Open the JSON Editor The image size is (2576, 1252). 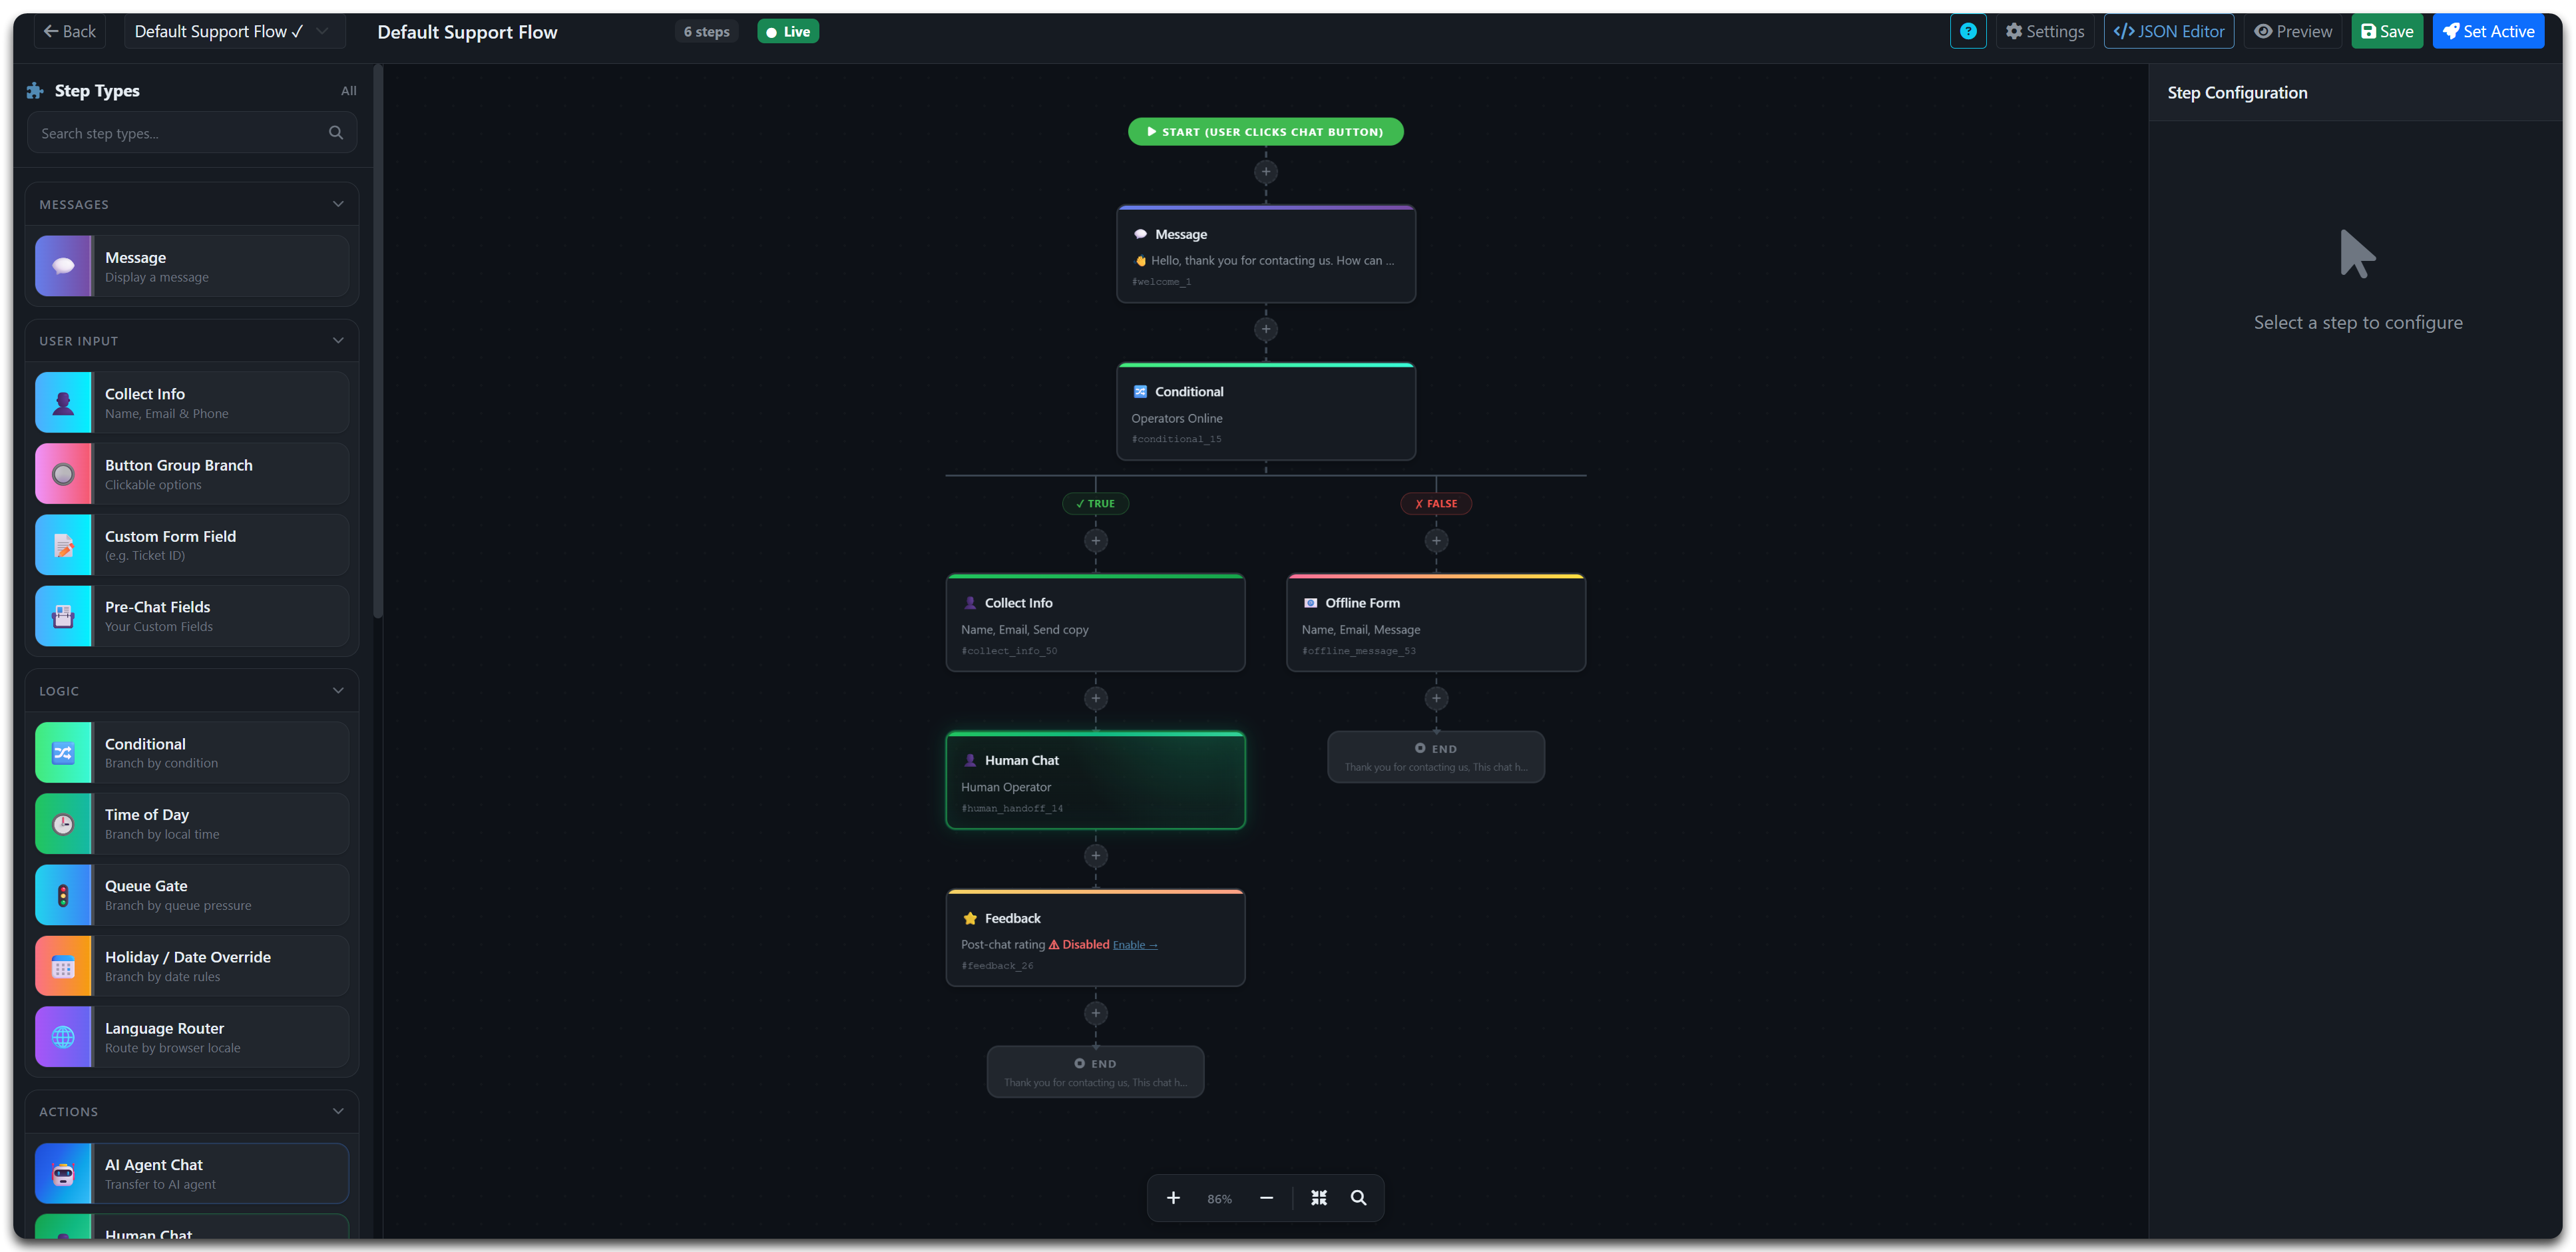[2168, 32]
